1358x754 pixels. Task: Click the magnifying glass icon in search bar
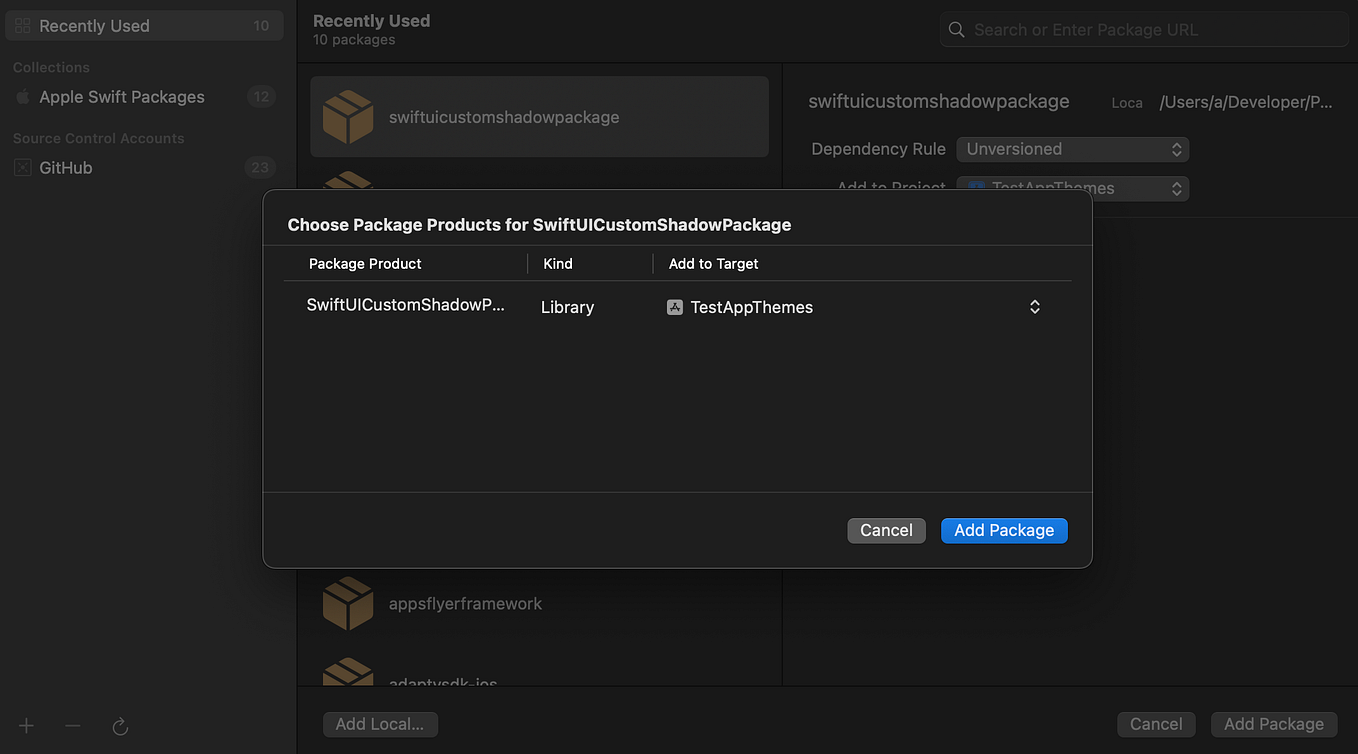957,30
